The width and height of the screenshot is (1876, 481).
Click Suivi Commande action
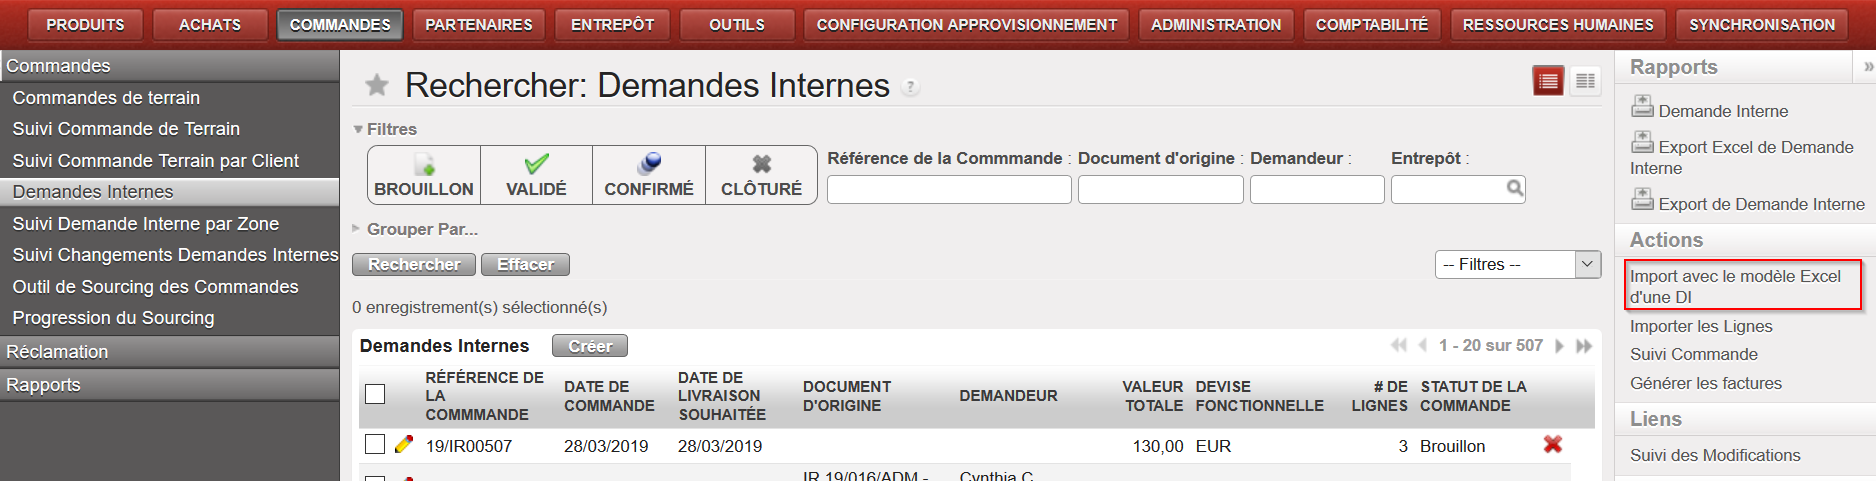[x=1693, y=354]
